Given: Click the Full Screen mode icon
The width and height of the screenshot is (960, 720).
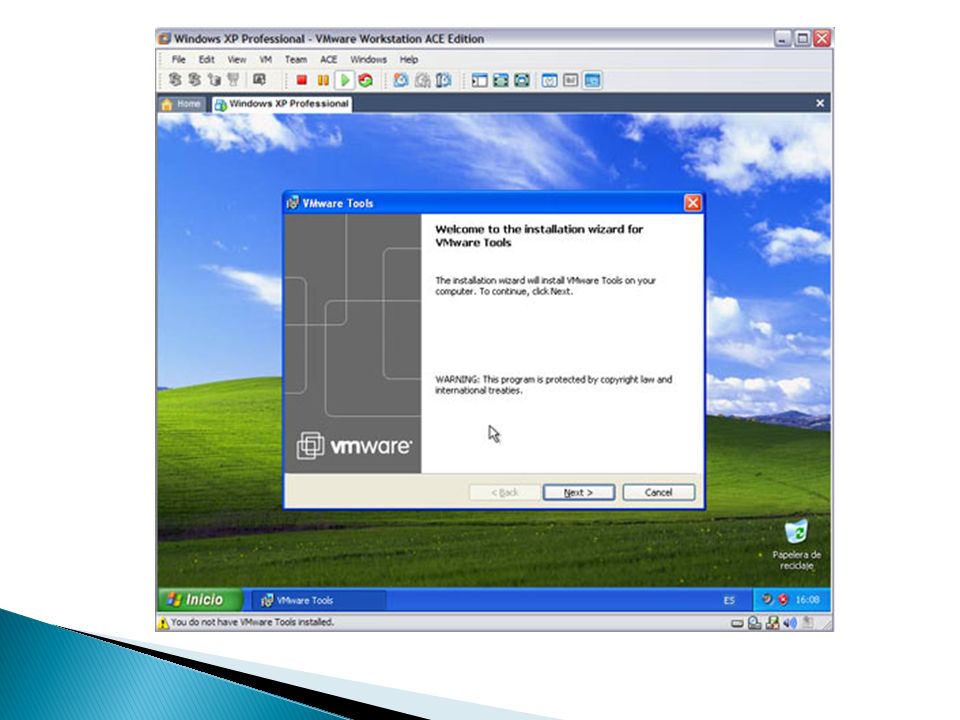Looking at the screenshot, I should coord(501,80).
